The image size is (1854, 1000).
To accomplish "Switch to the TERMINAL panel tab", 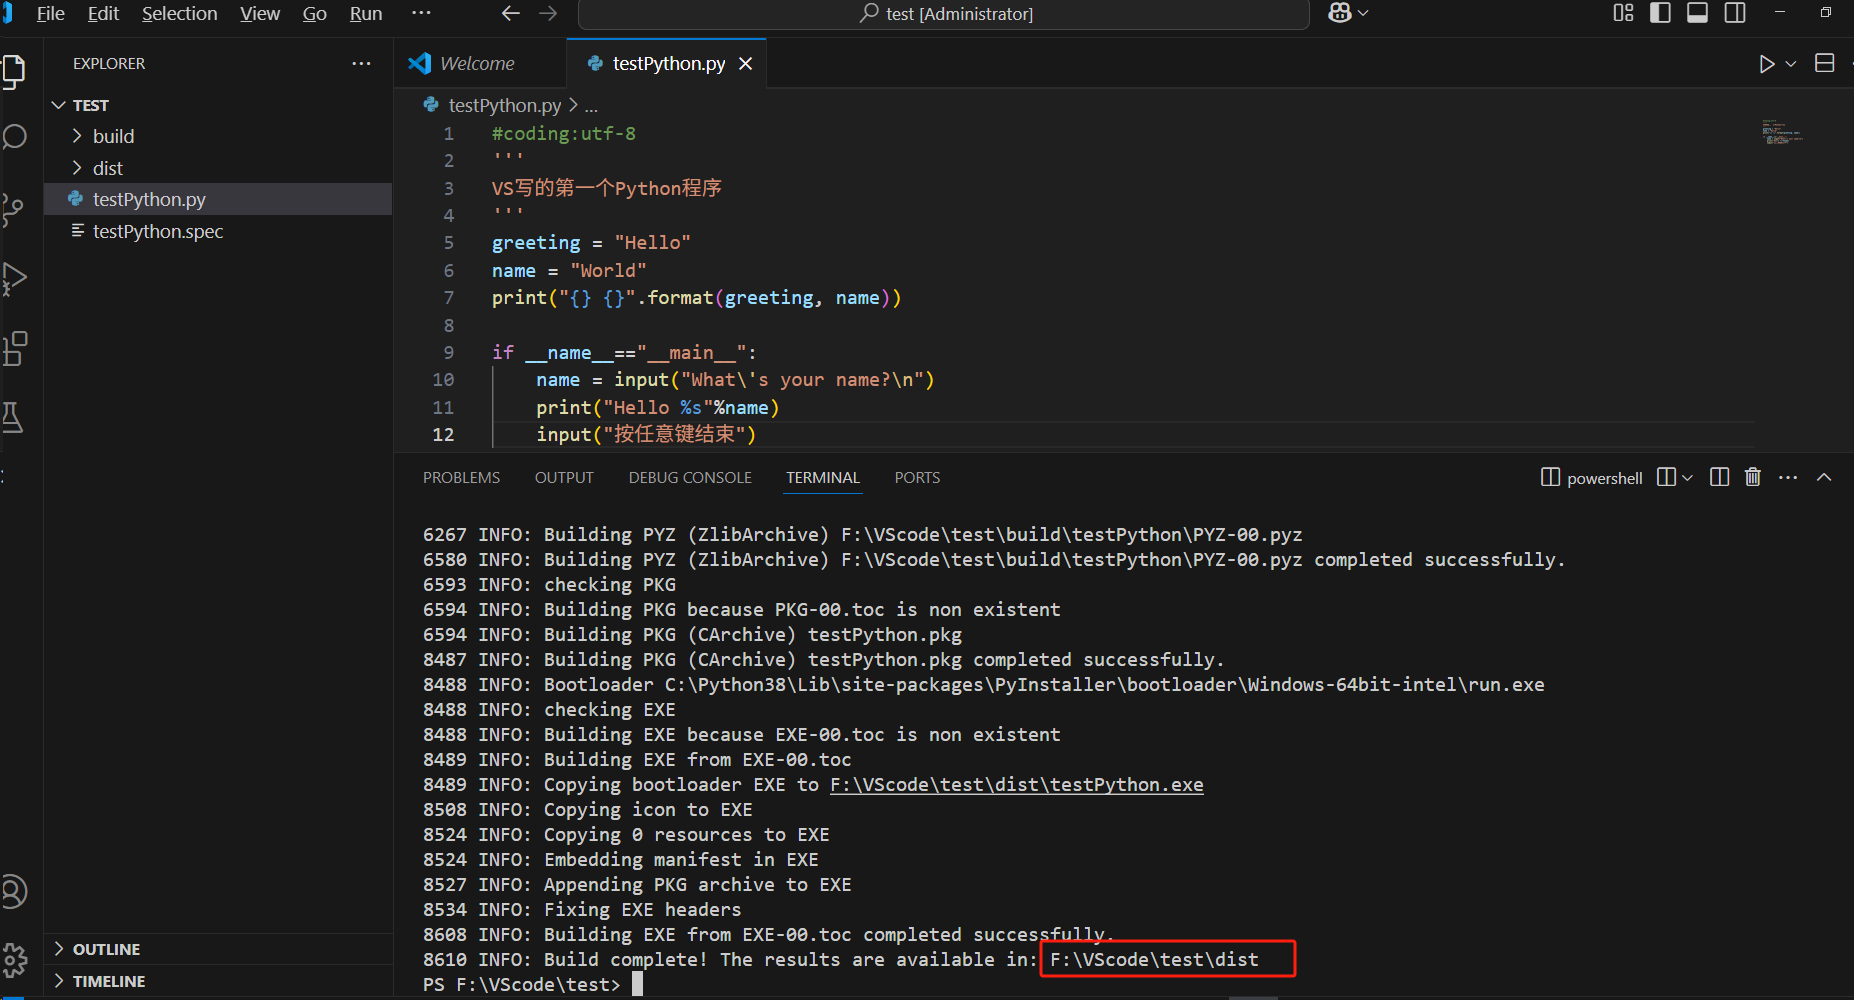I will (823, 478).
